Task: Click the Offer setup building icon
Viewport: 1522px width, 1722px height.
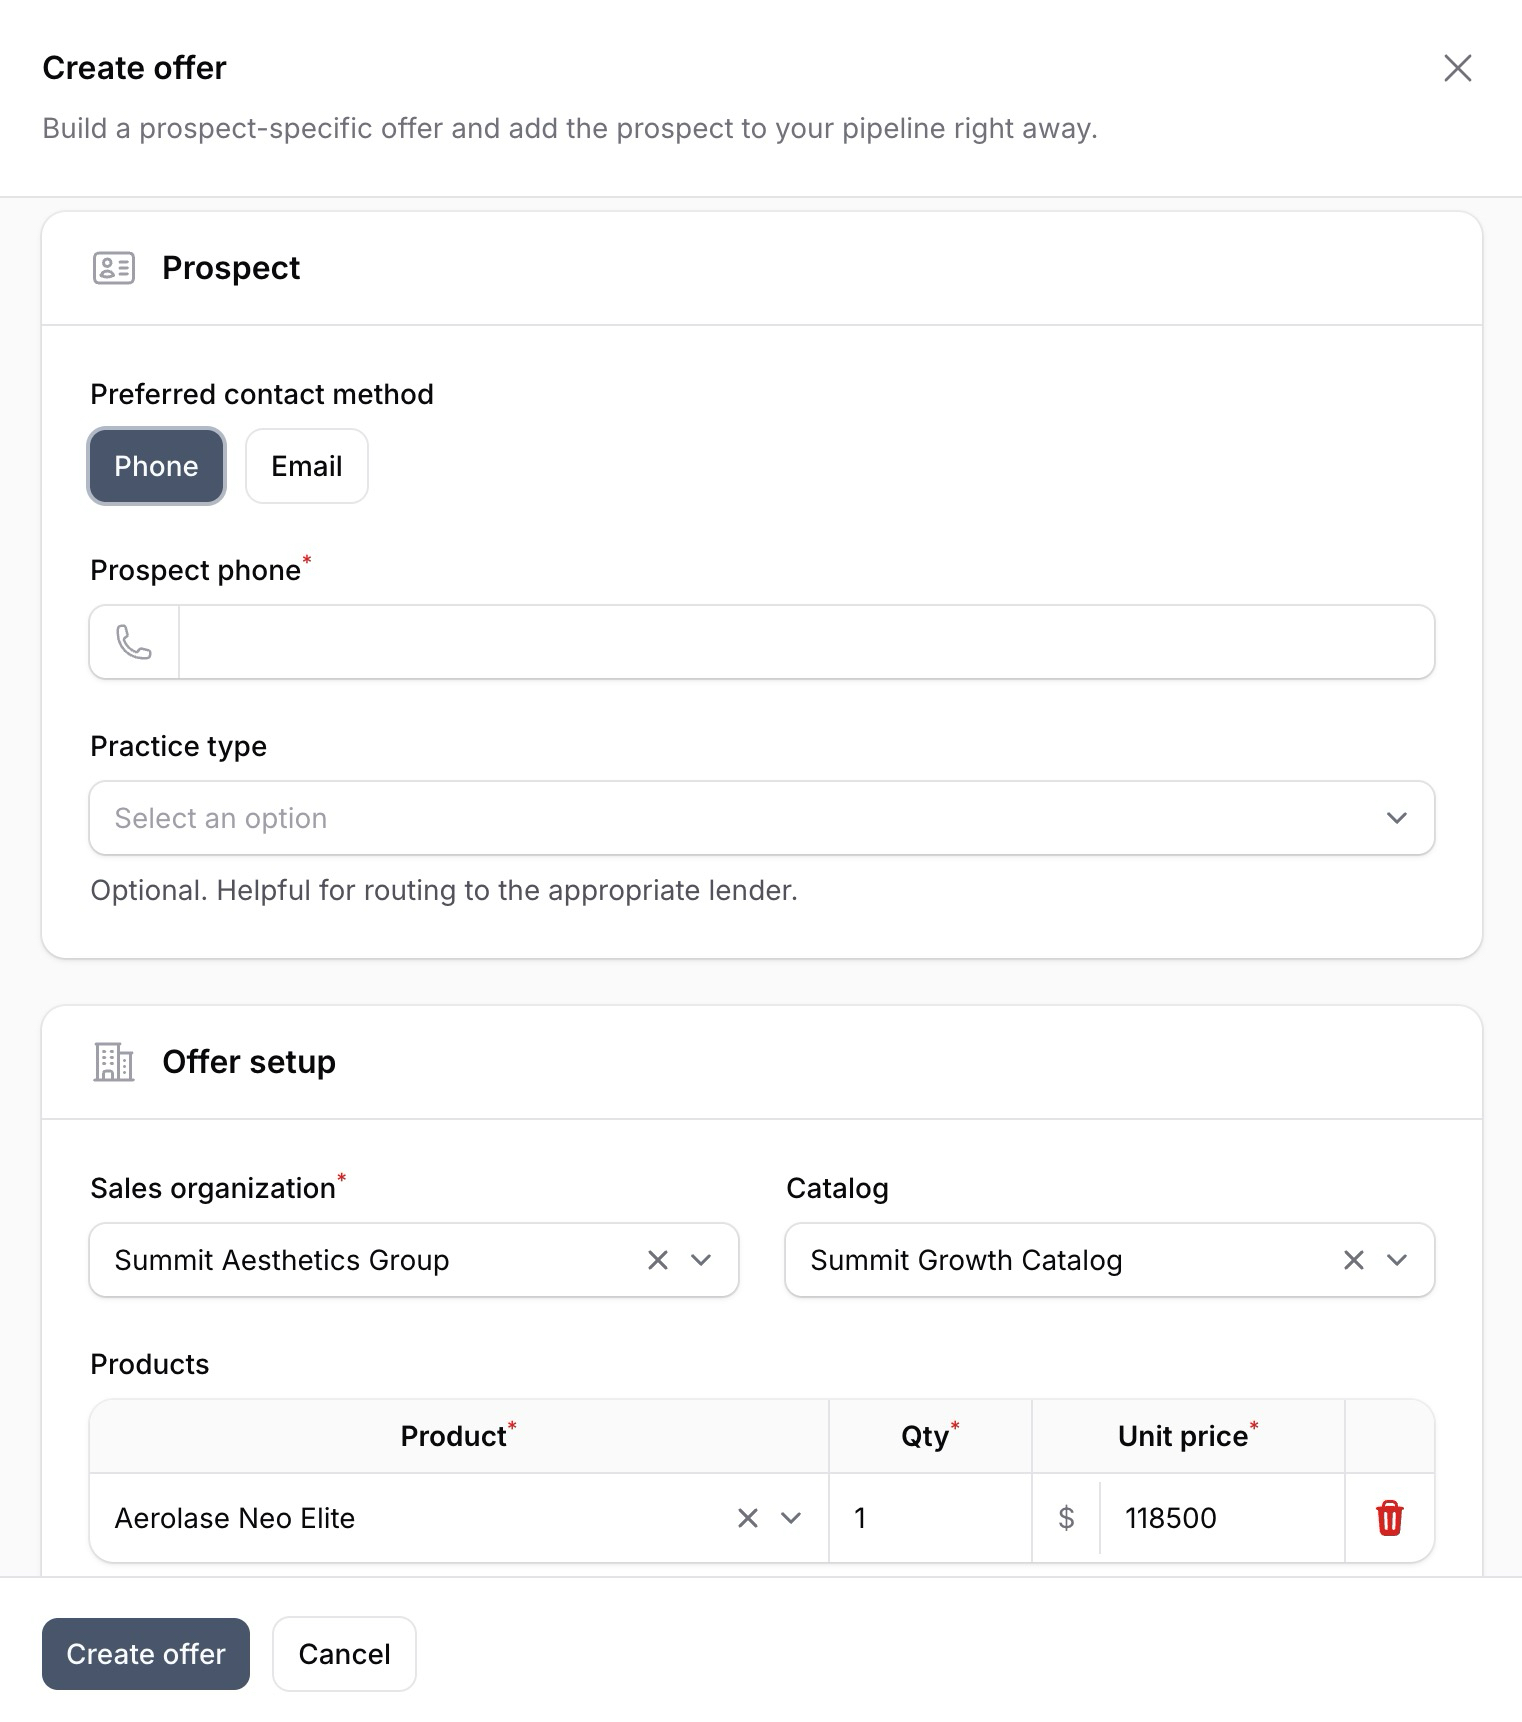Action: pos(114,1062)
